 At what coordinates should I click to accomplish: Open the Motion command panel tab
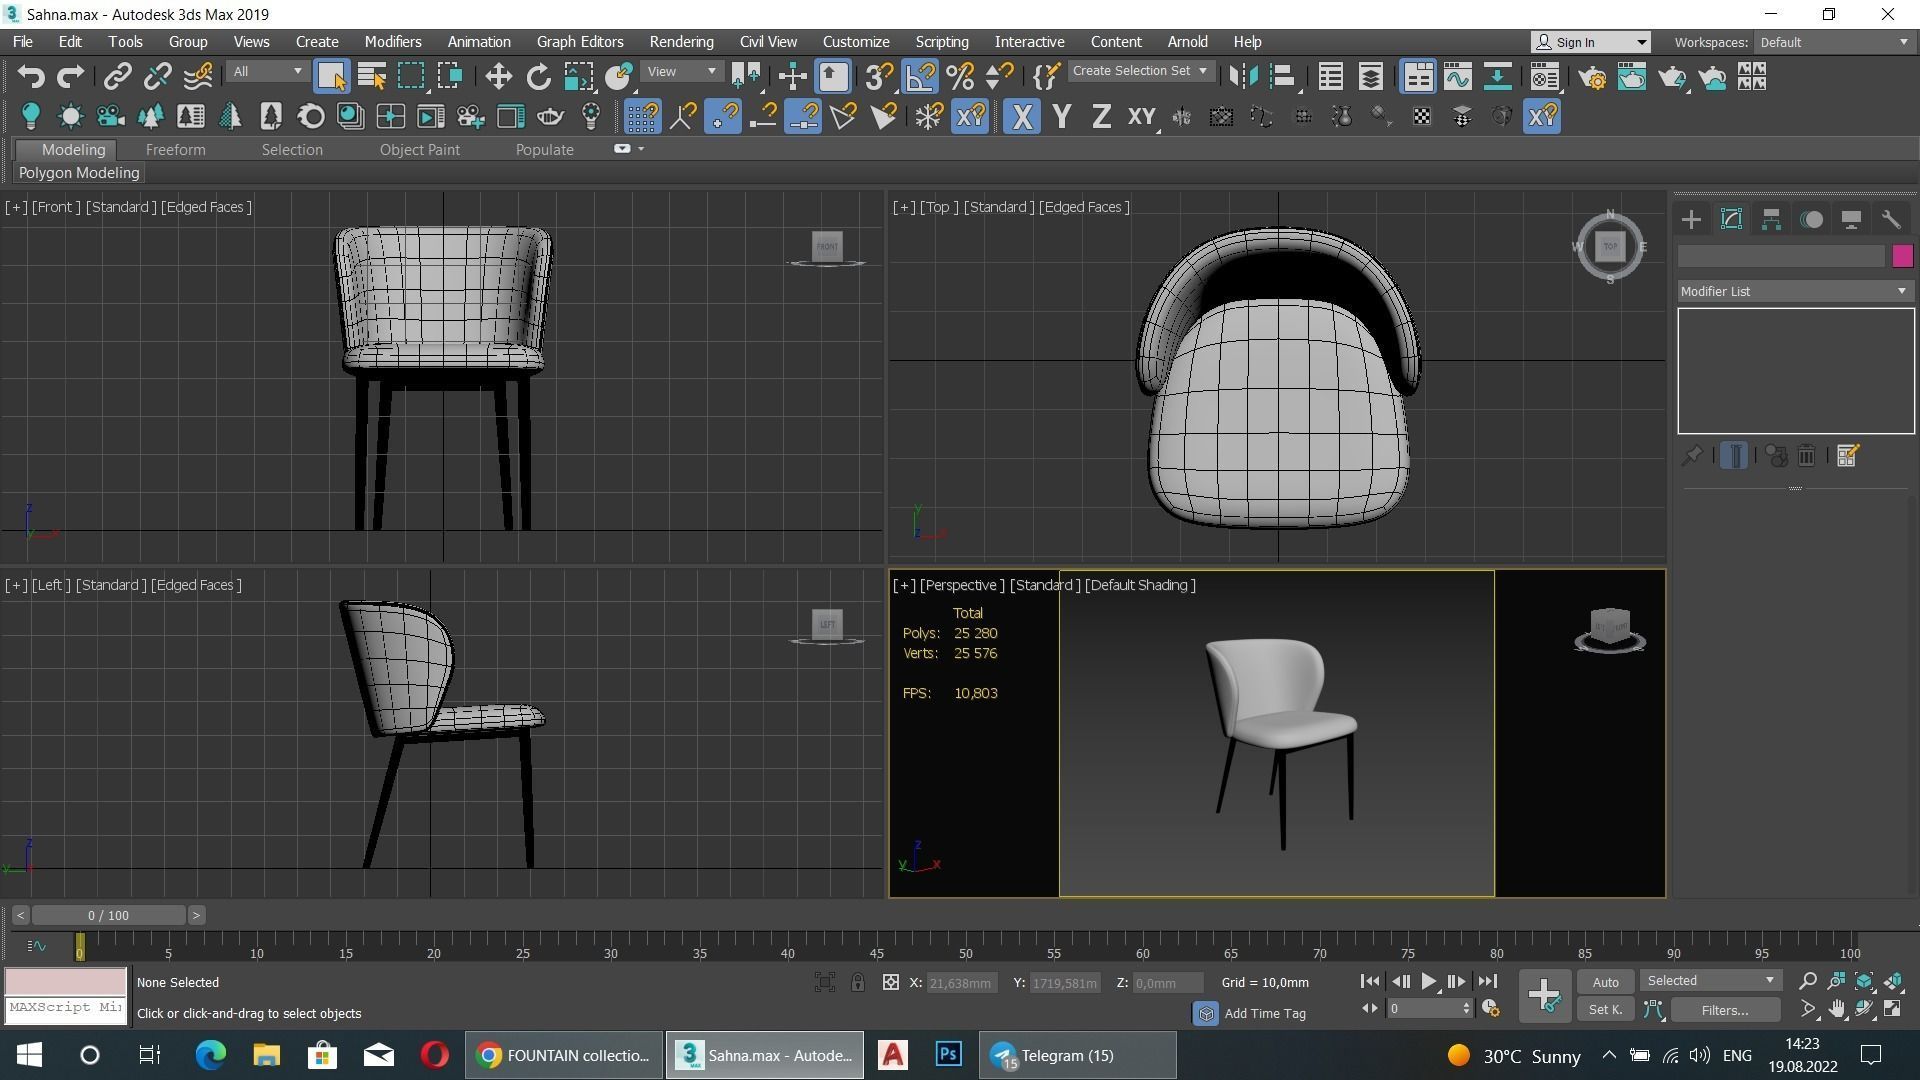(x=1811, y=219)
